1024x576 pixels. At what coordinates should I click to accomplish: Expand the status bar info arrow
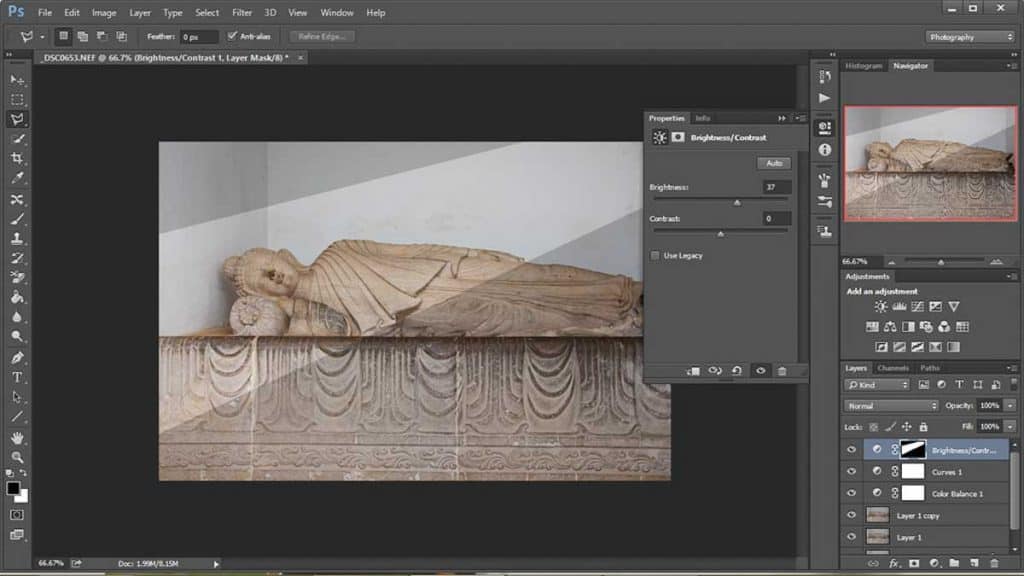(216, 564)
